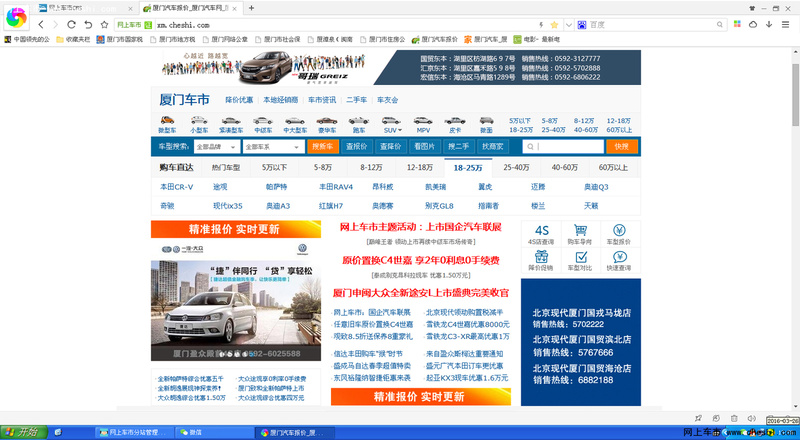The image size is (800, 440).
Task: Switch to 网上车市分站管理 taskbar window
Action: click(x=135, y=432)
